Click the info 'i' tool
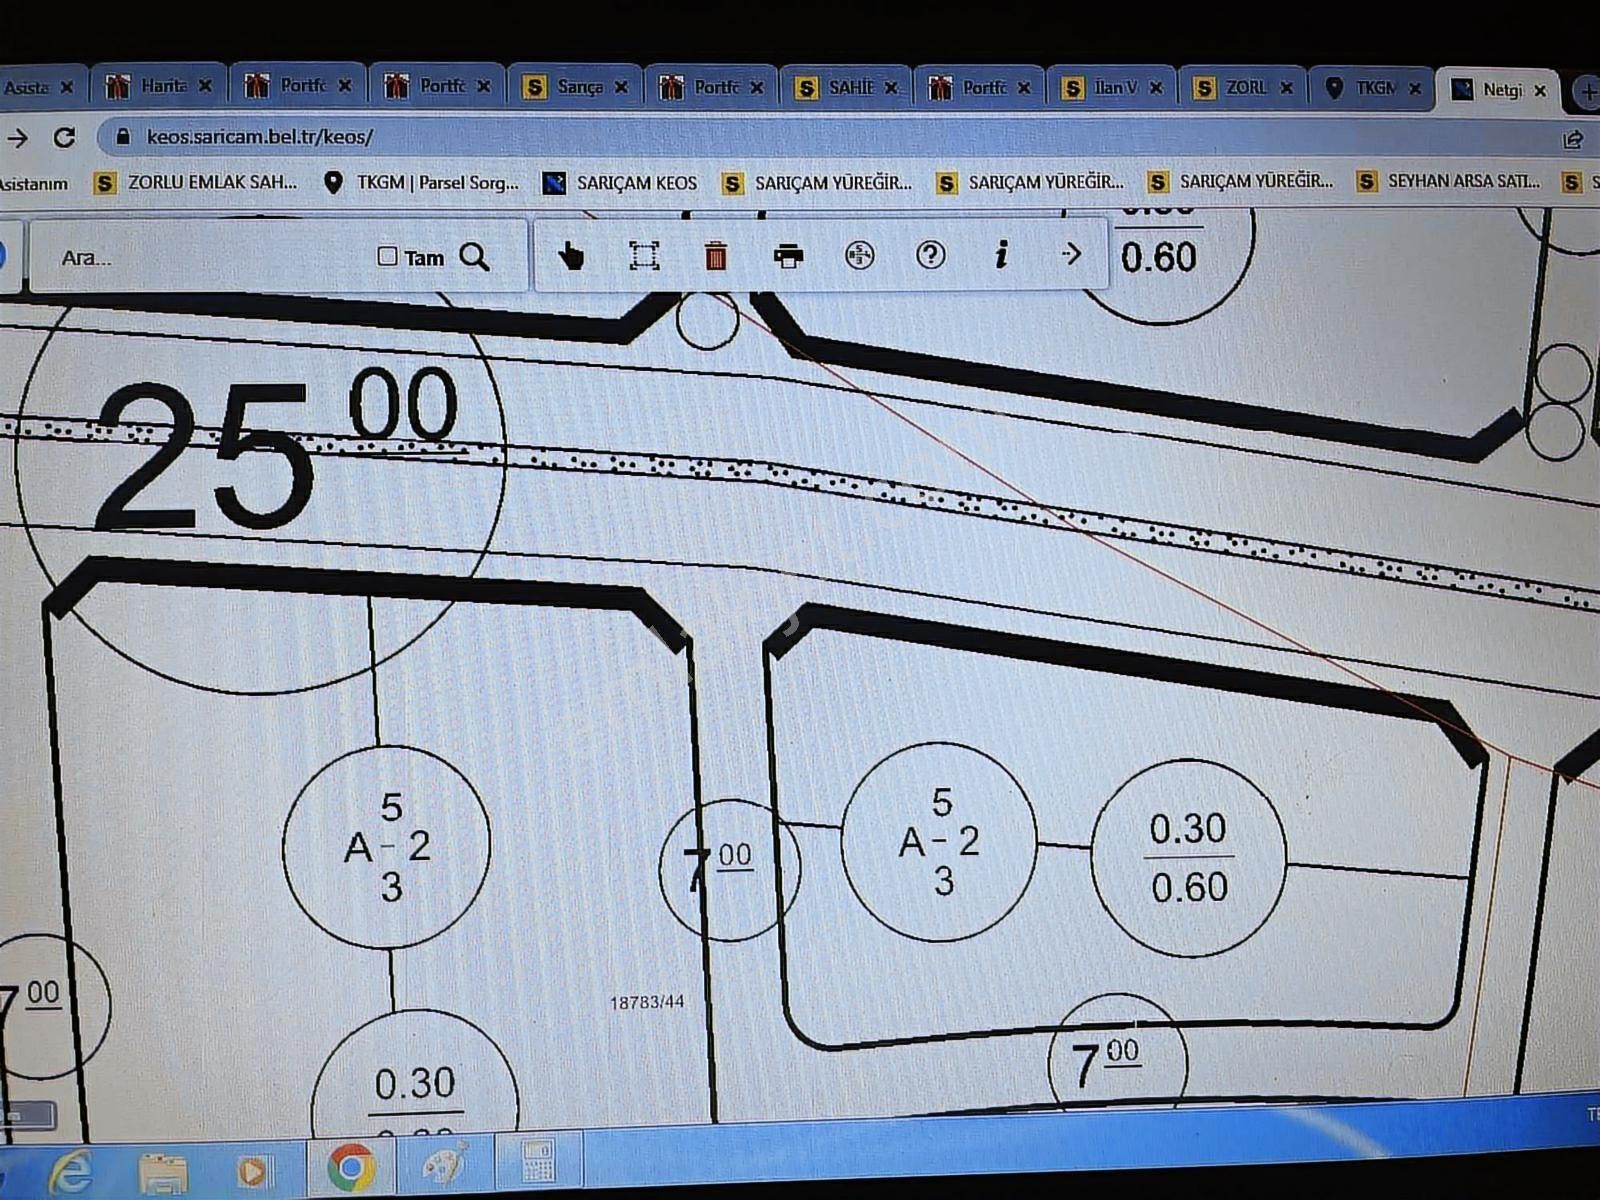Image resolution: width=1600 pixels, height=1200 pixels. click(1000, 255)
